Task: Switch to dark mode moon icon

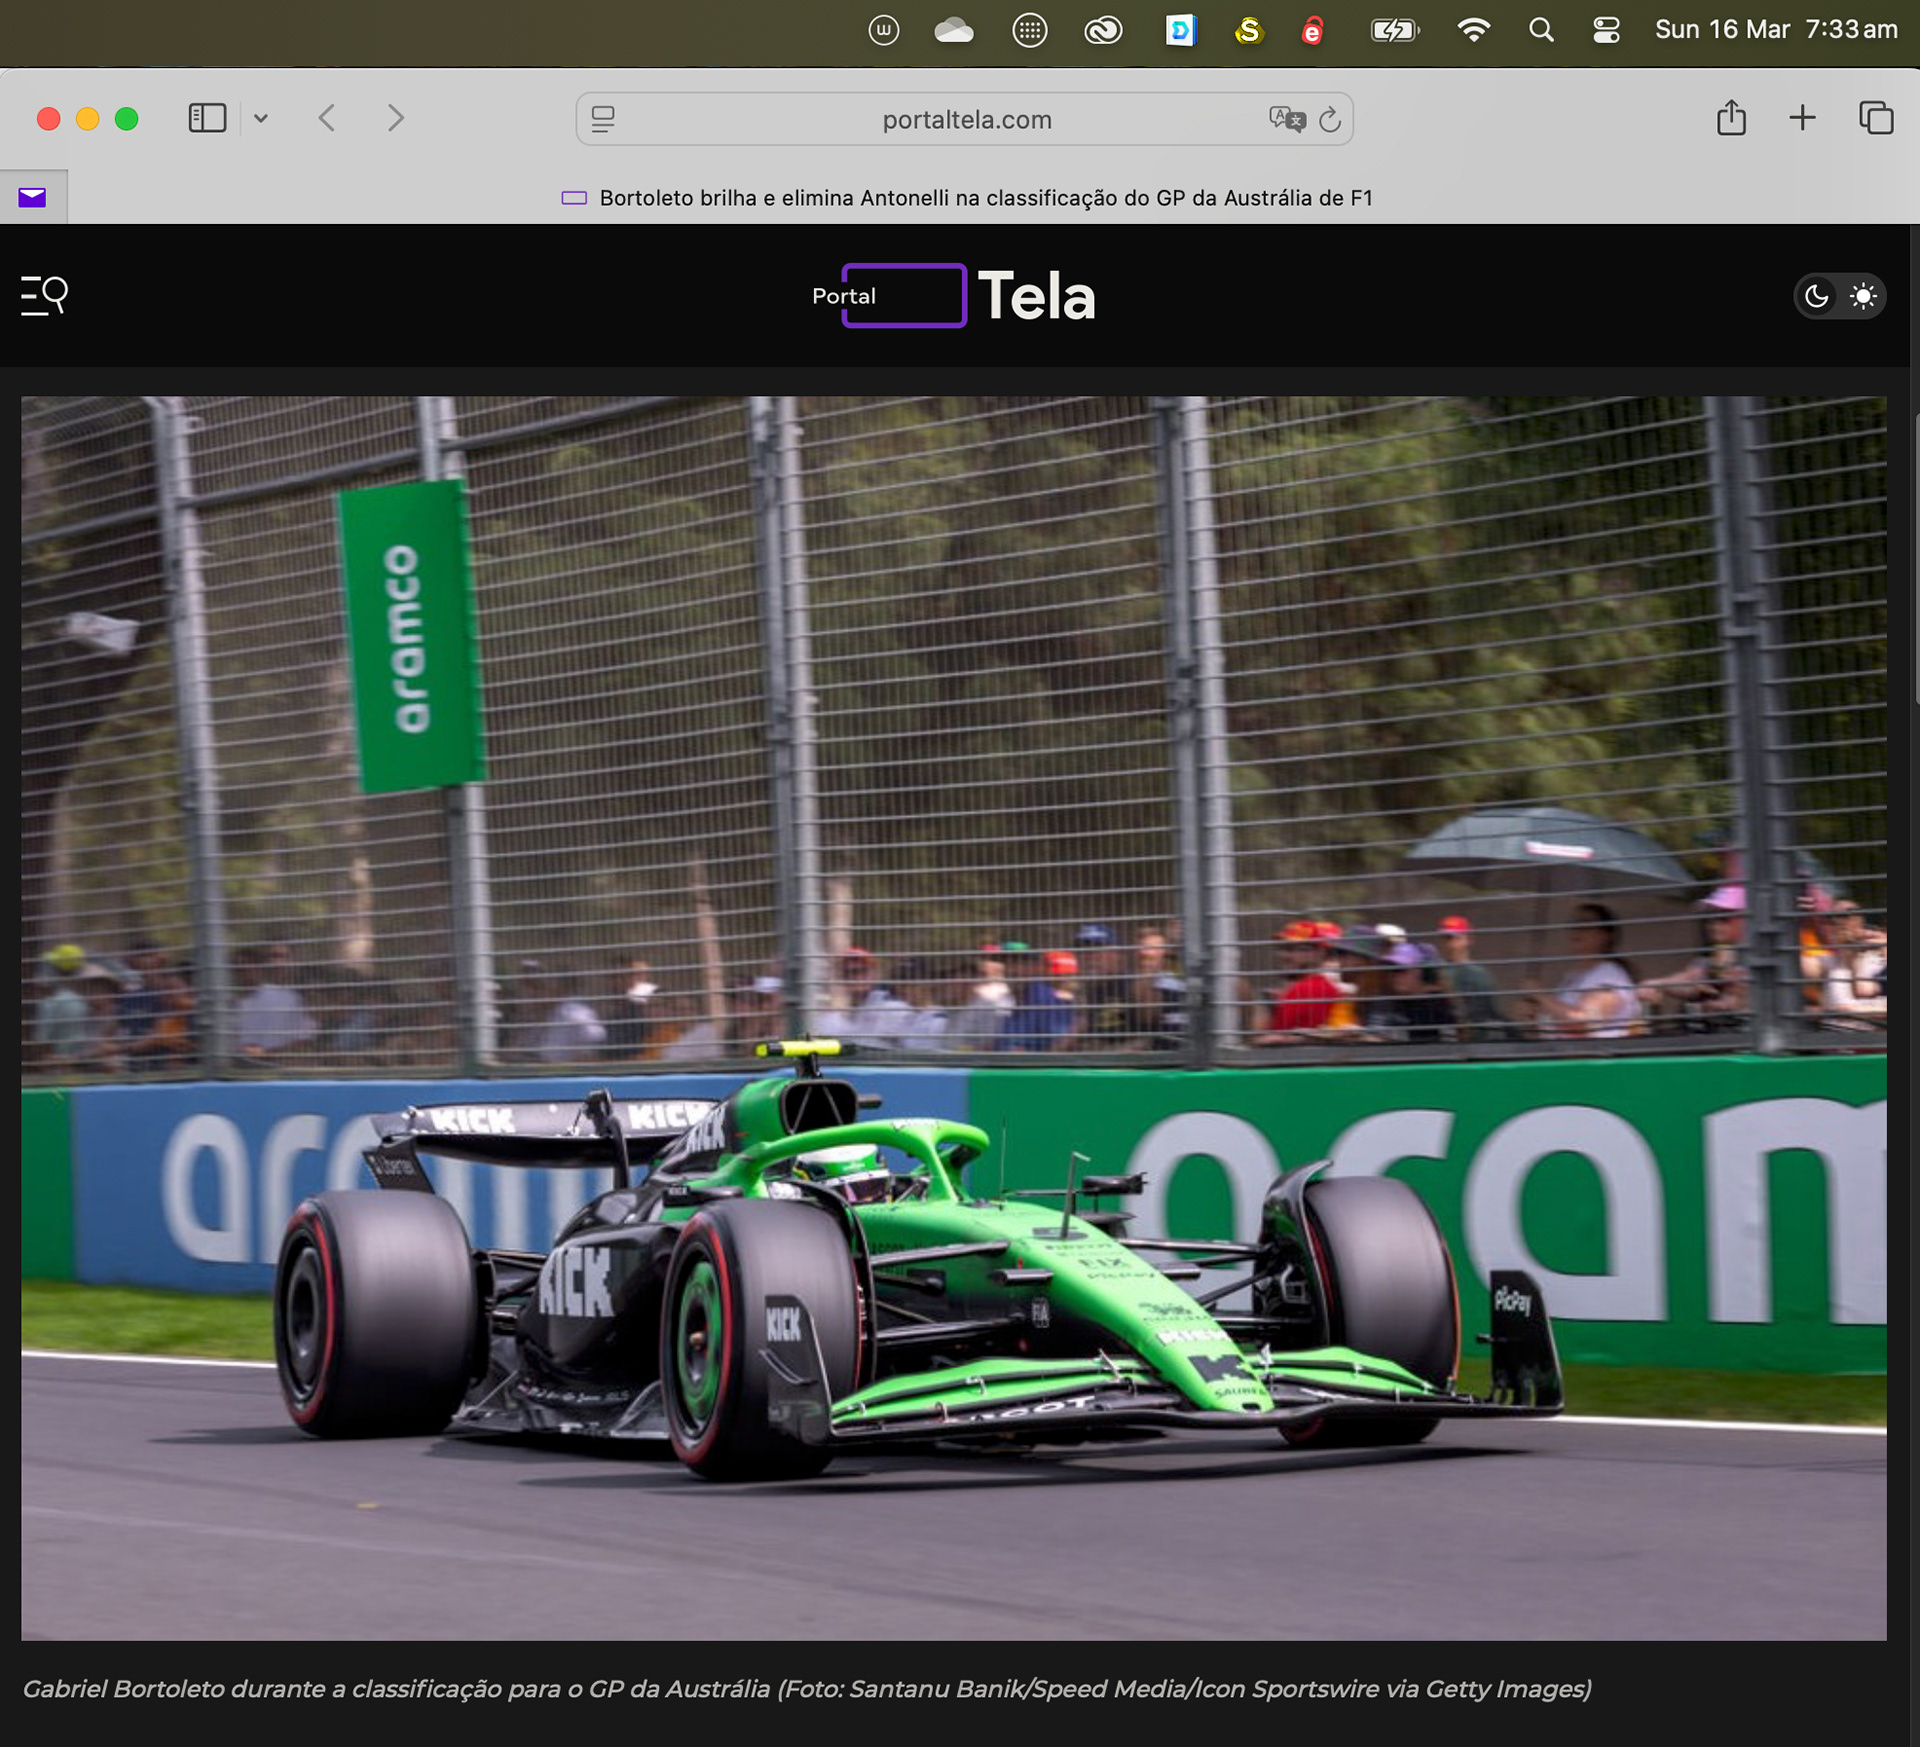Action: [x=1816, y=296]
